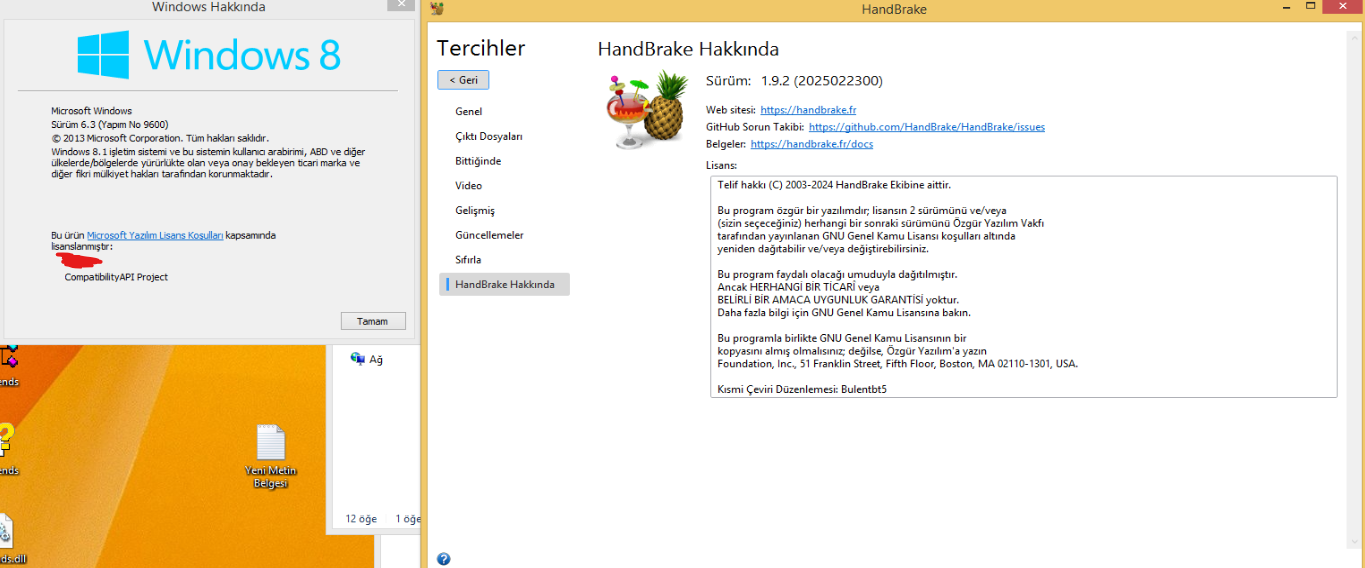Open the Güncellemeler preferences section

(489, 235)
